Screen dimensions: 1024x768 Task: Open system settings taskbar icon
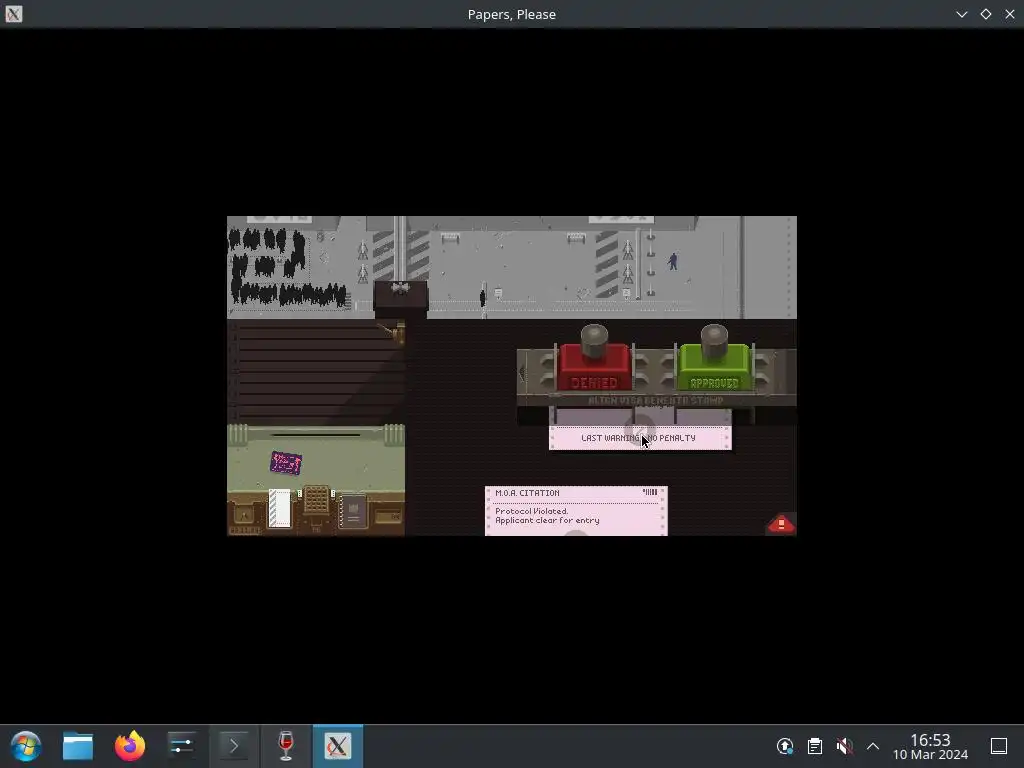[182, 746]
